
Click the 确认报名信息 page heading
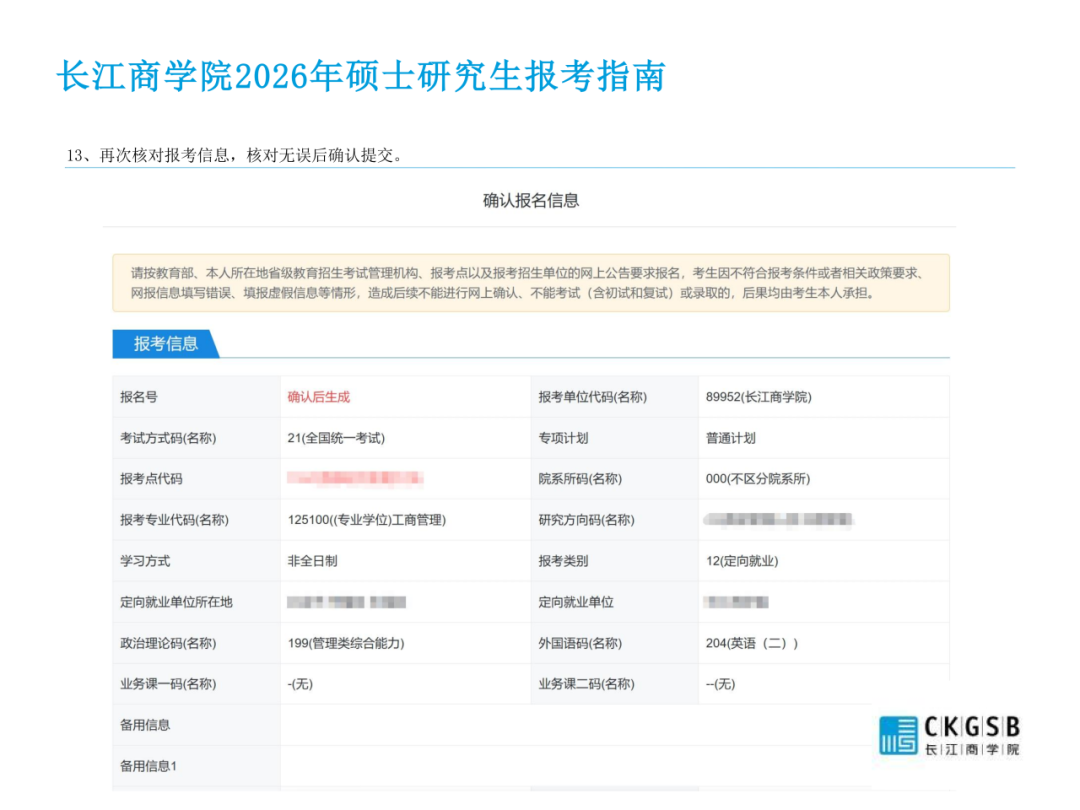pyautogui.click(x=531, y=201)
